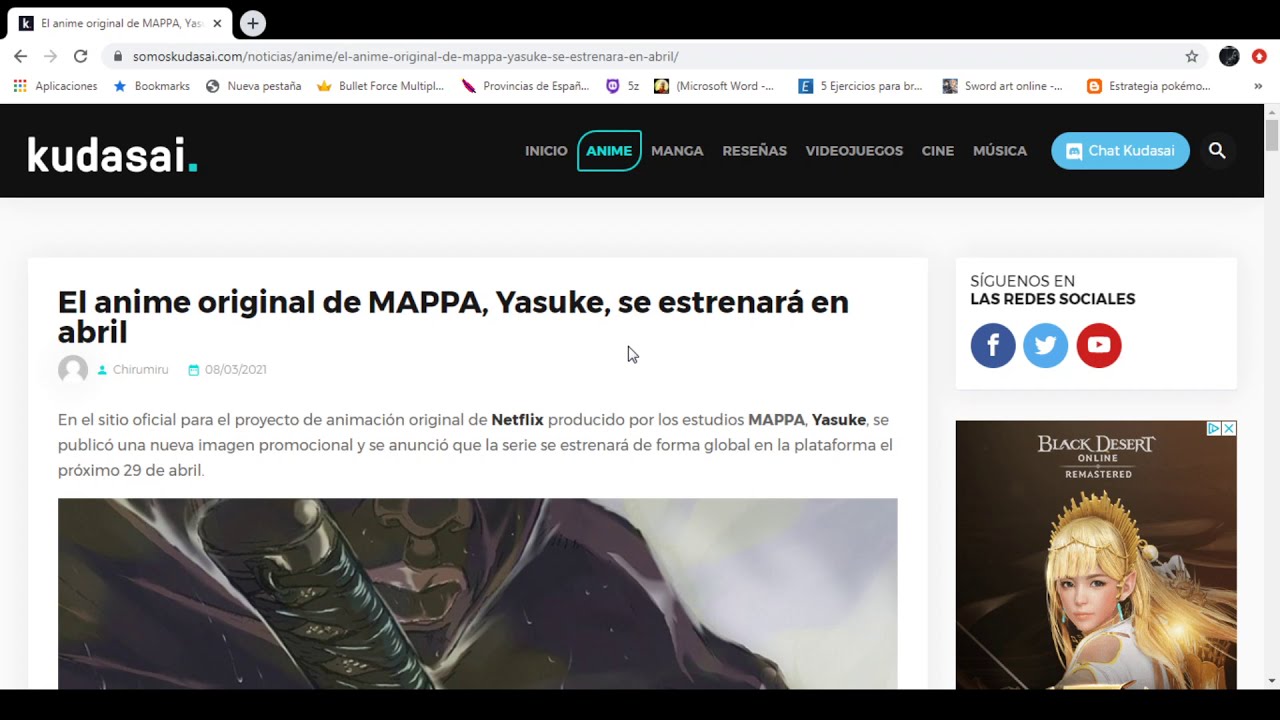
Task: Click the Chrome profile avatar icon
Action: pyautogui.click(x=1228, y=56)
